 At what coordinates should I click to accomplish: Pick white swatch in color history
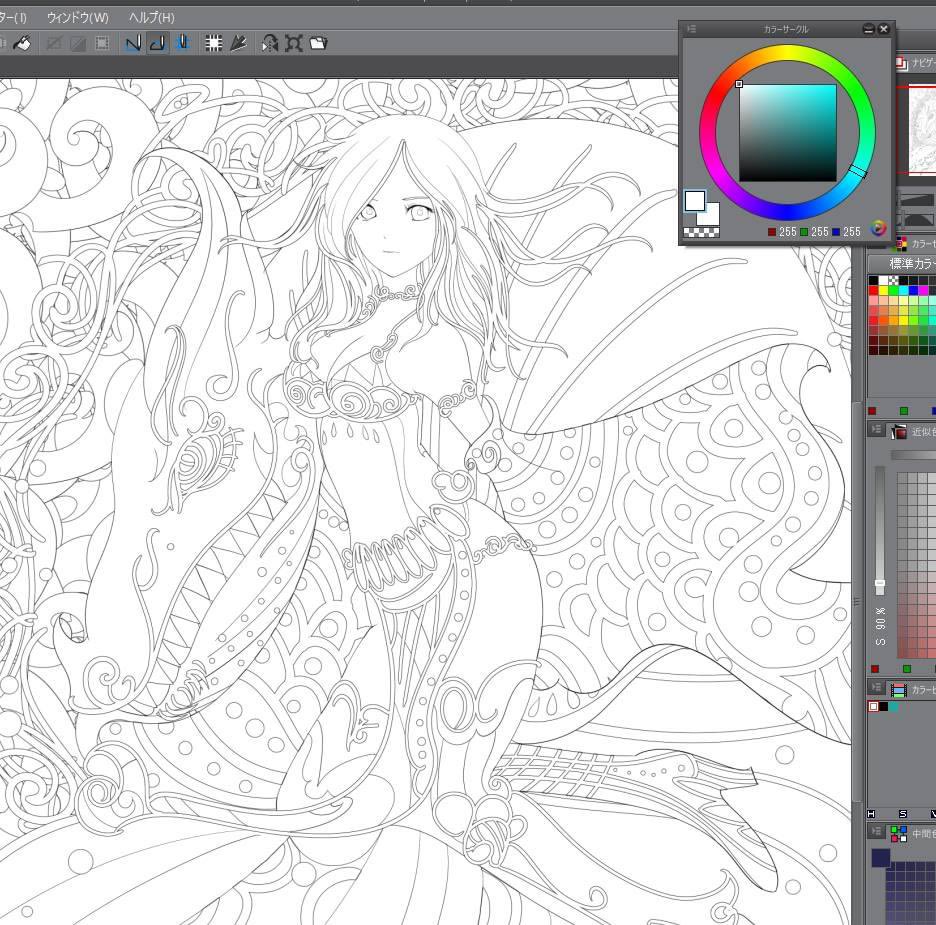(873, 707)
